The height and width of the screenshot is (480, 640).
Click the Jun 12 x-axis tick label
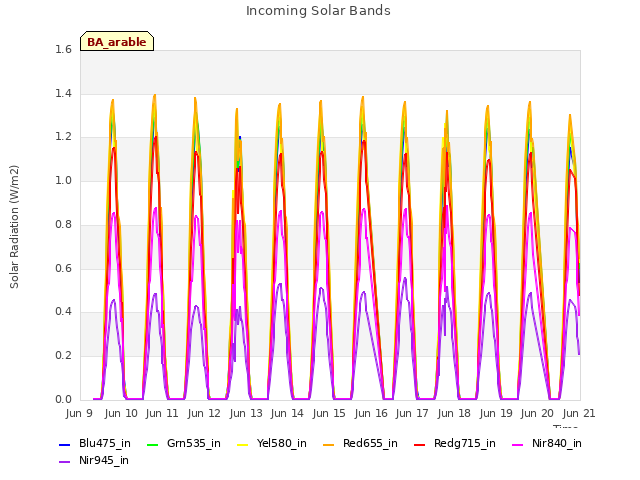pyautogui.click(x=204, y=413)
